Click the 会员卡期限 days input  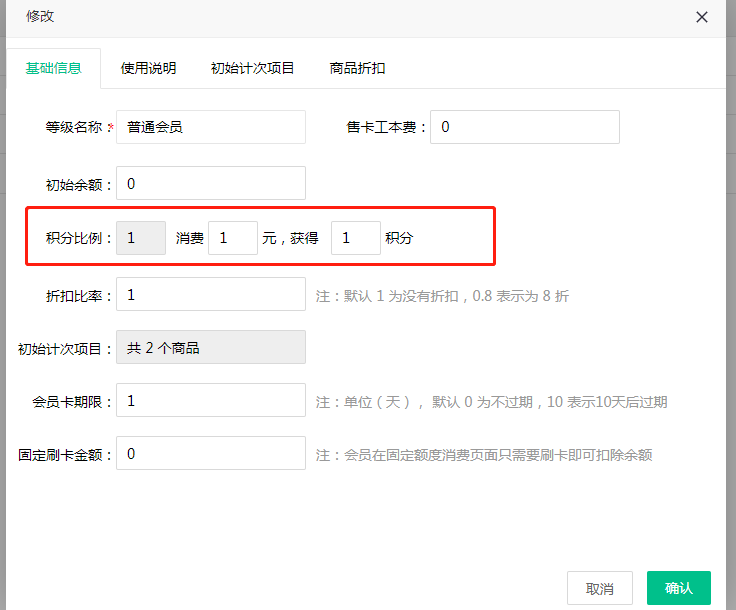click(x=210, y=401)
